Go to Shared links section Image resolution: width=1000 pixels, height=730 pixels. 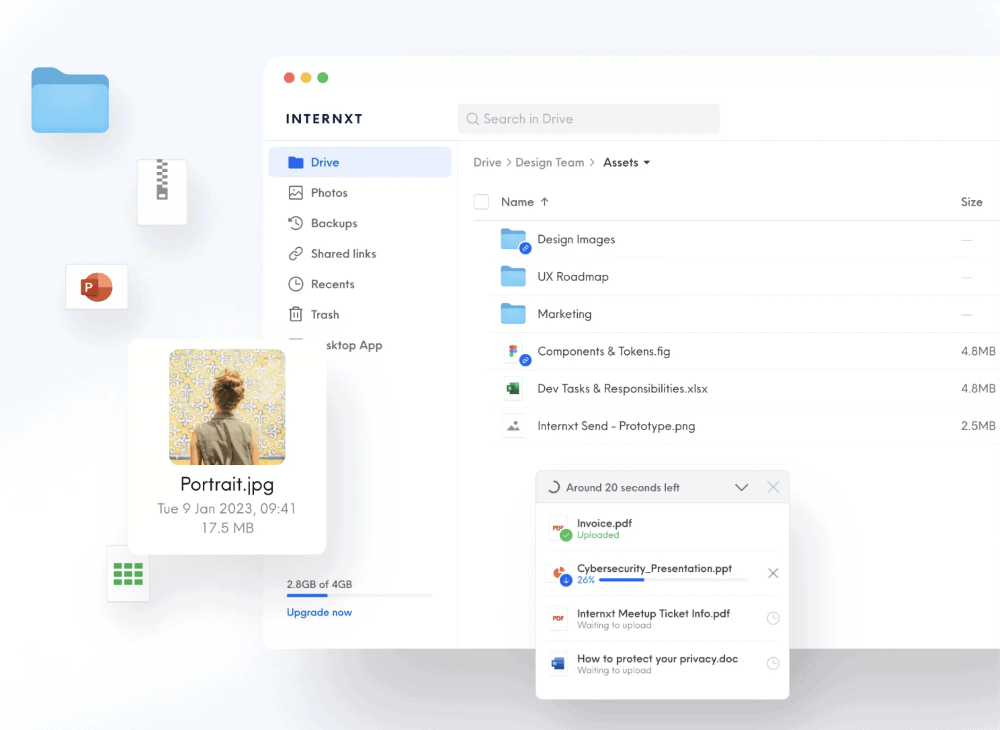coord(343,254)
